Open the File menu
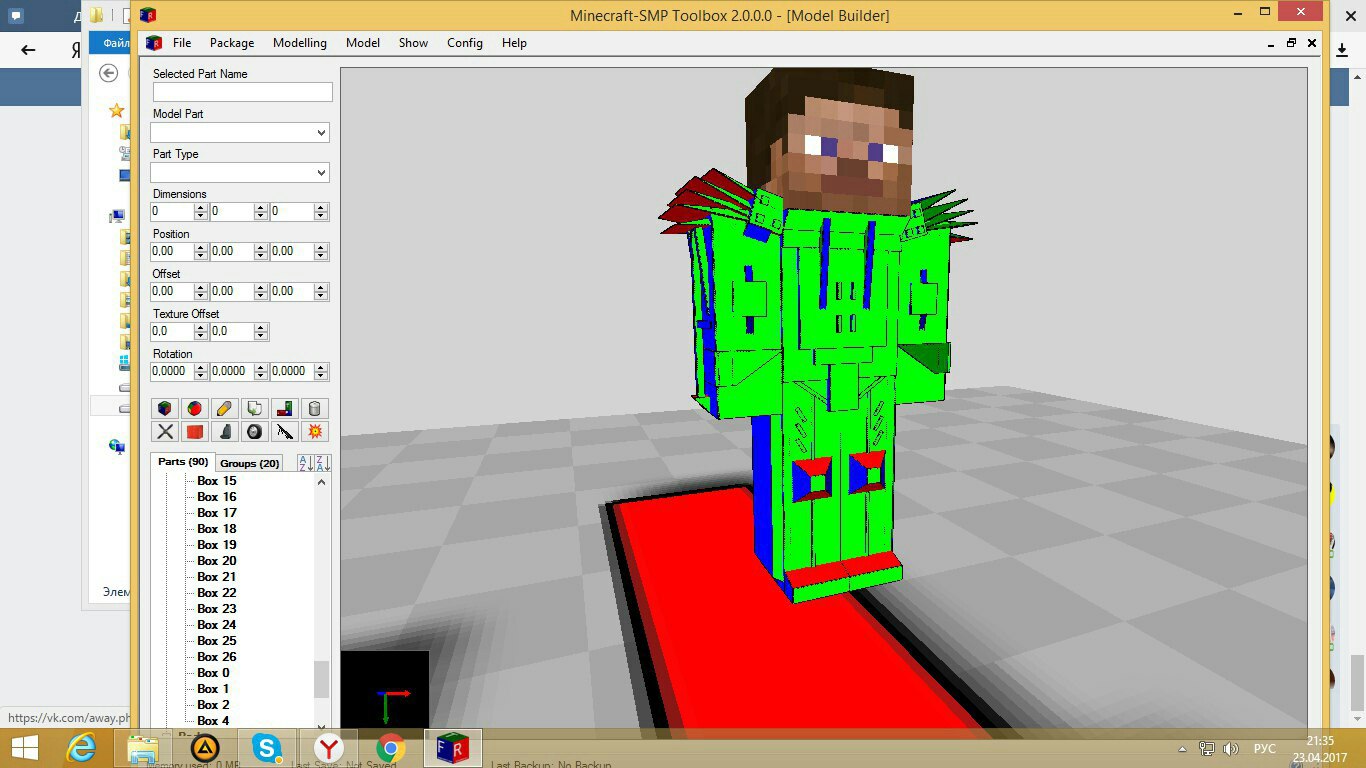This screenshot has height=768, width=1366. [x=182, y=43]
